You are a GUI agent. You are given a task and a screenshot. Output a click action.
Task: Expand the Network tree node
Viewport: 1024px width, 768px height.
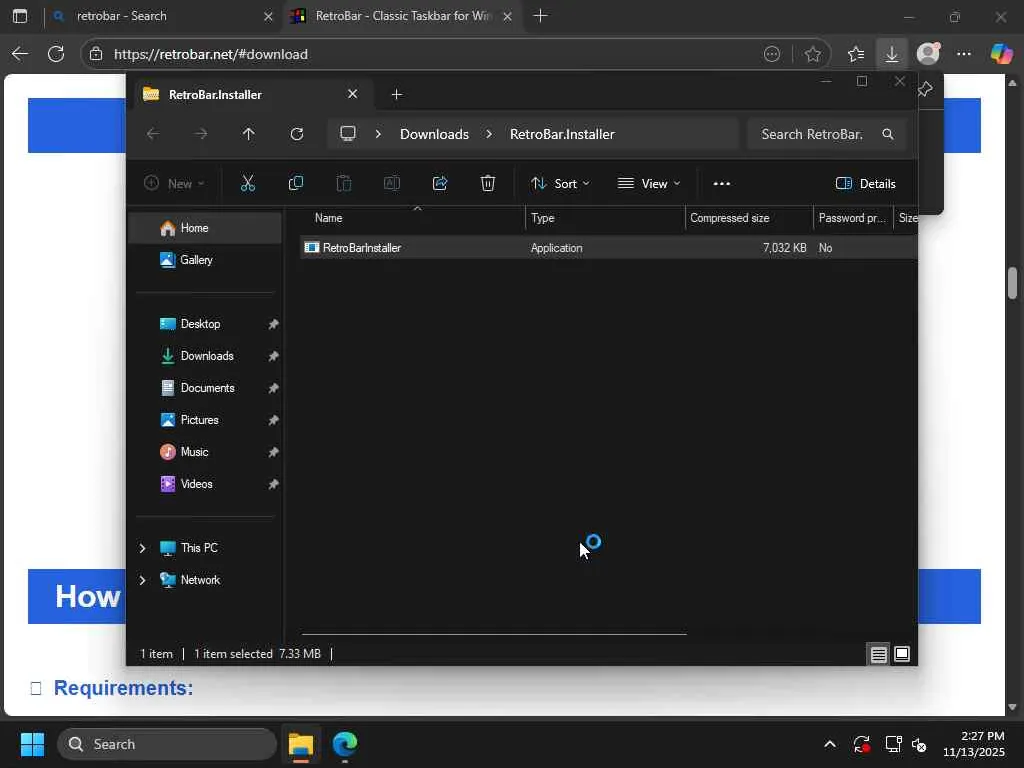point(142,580)
